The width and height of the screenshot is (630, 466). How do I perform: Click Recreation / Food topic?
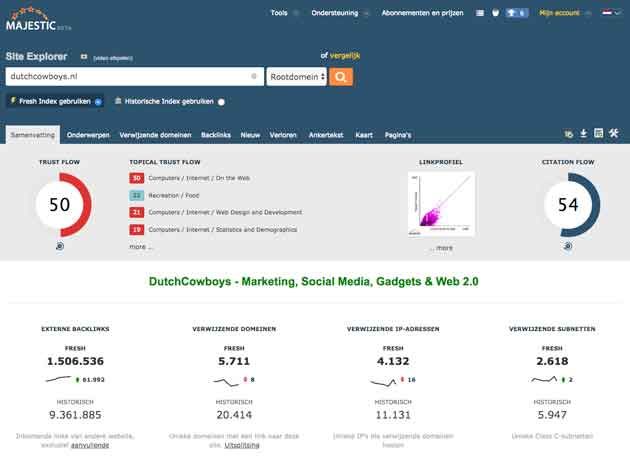(174, 195)
